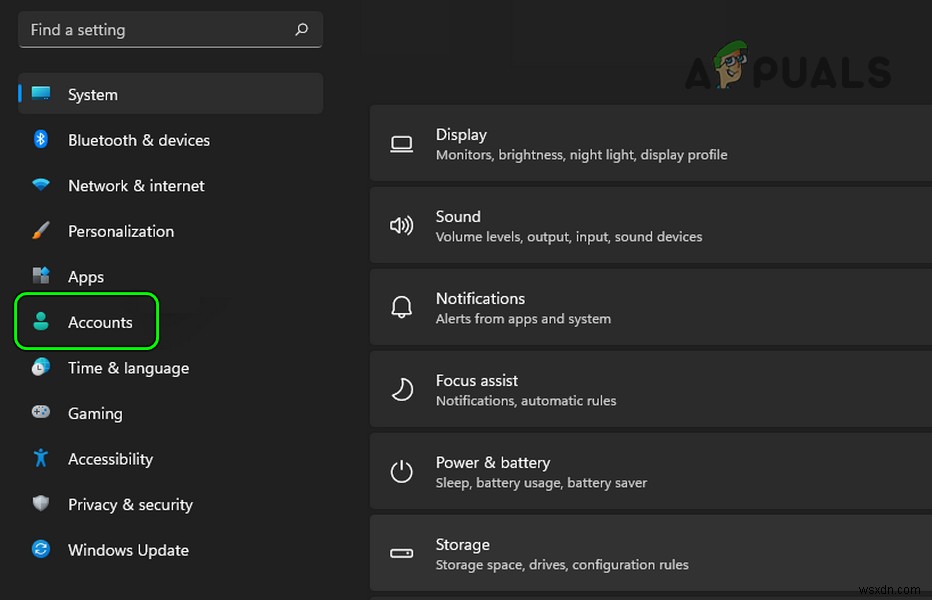The height and width of the screenshot is (600, 932).
Task: Click the Personalization brush icon
Action: click(40, 231)
